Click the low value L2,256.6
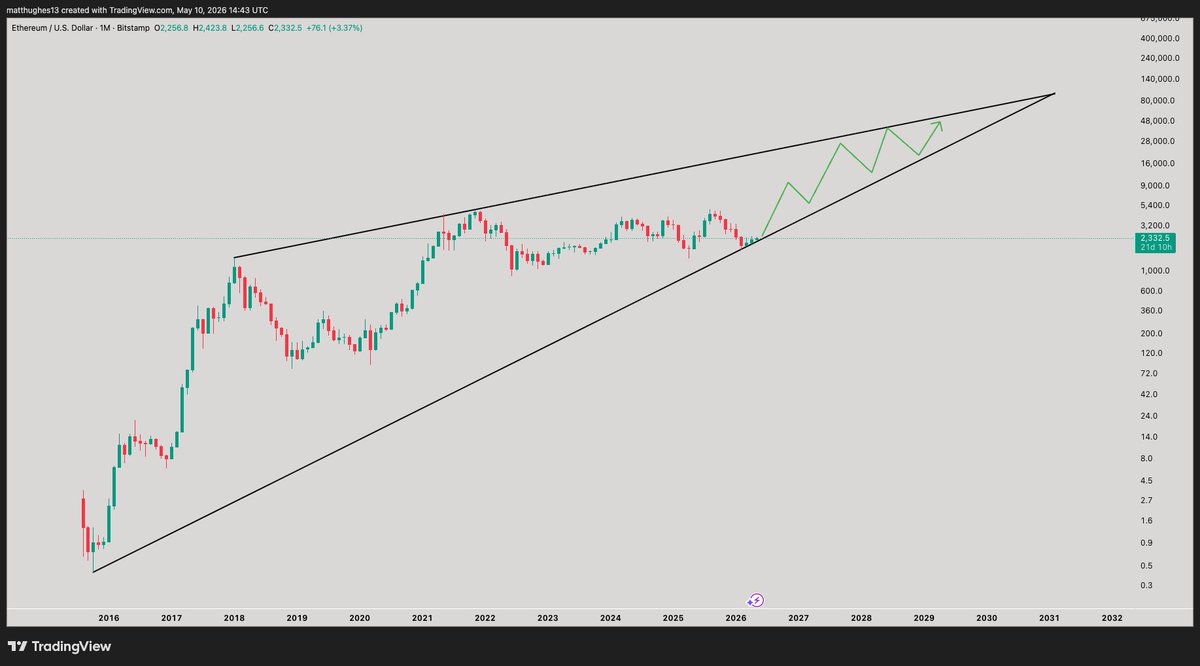This screenshot has height=666, width=1200. pyautogui.click(x=247, y=28)
